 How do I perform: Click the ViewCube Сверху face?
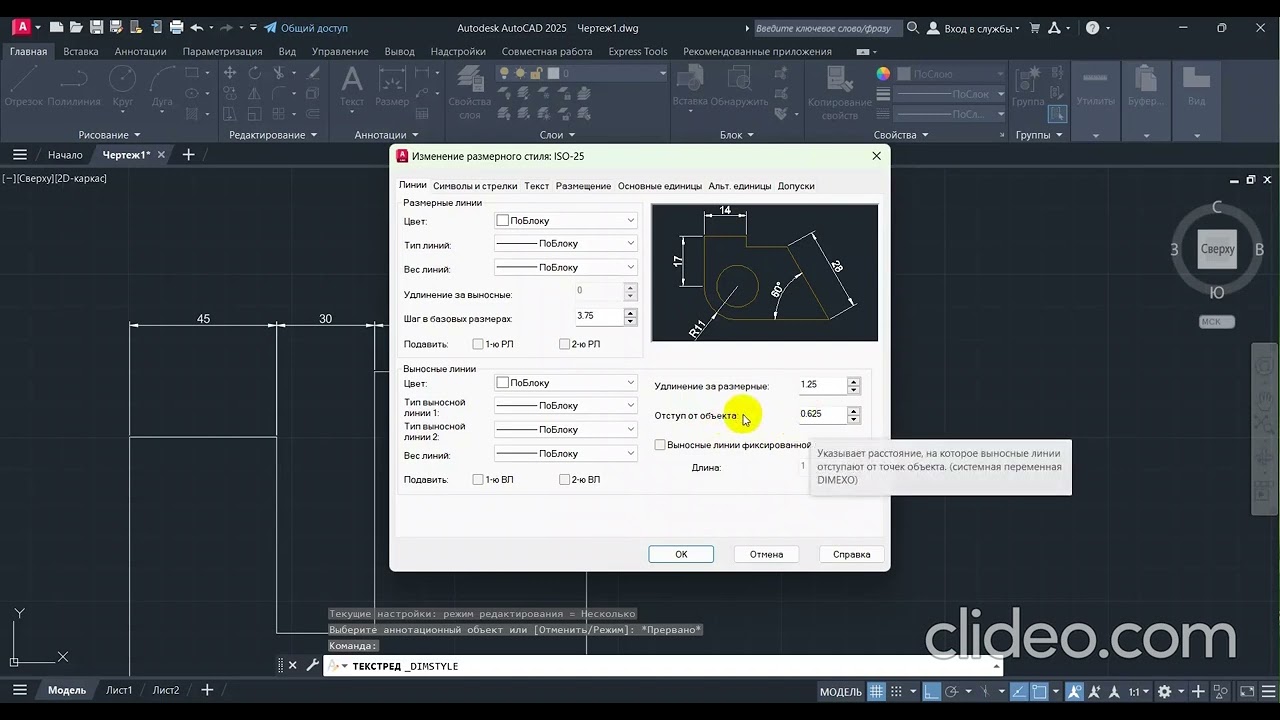tap(1217, 249)
